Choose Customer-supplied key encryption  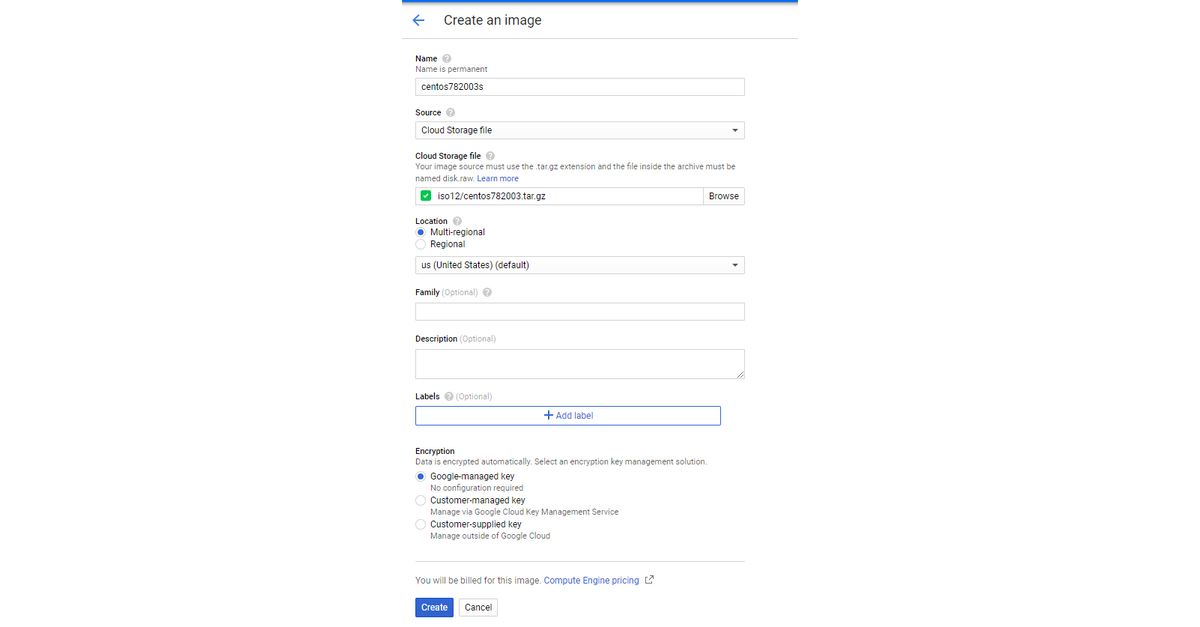pos(420,524)
